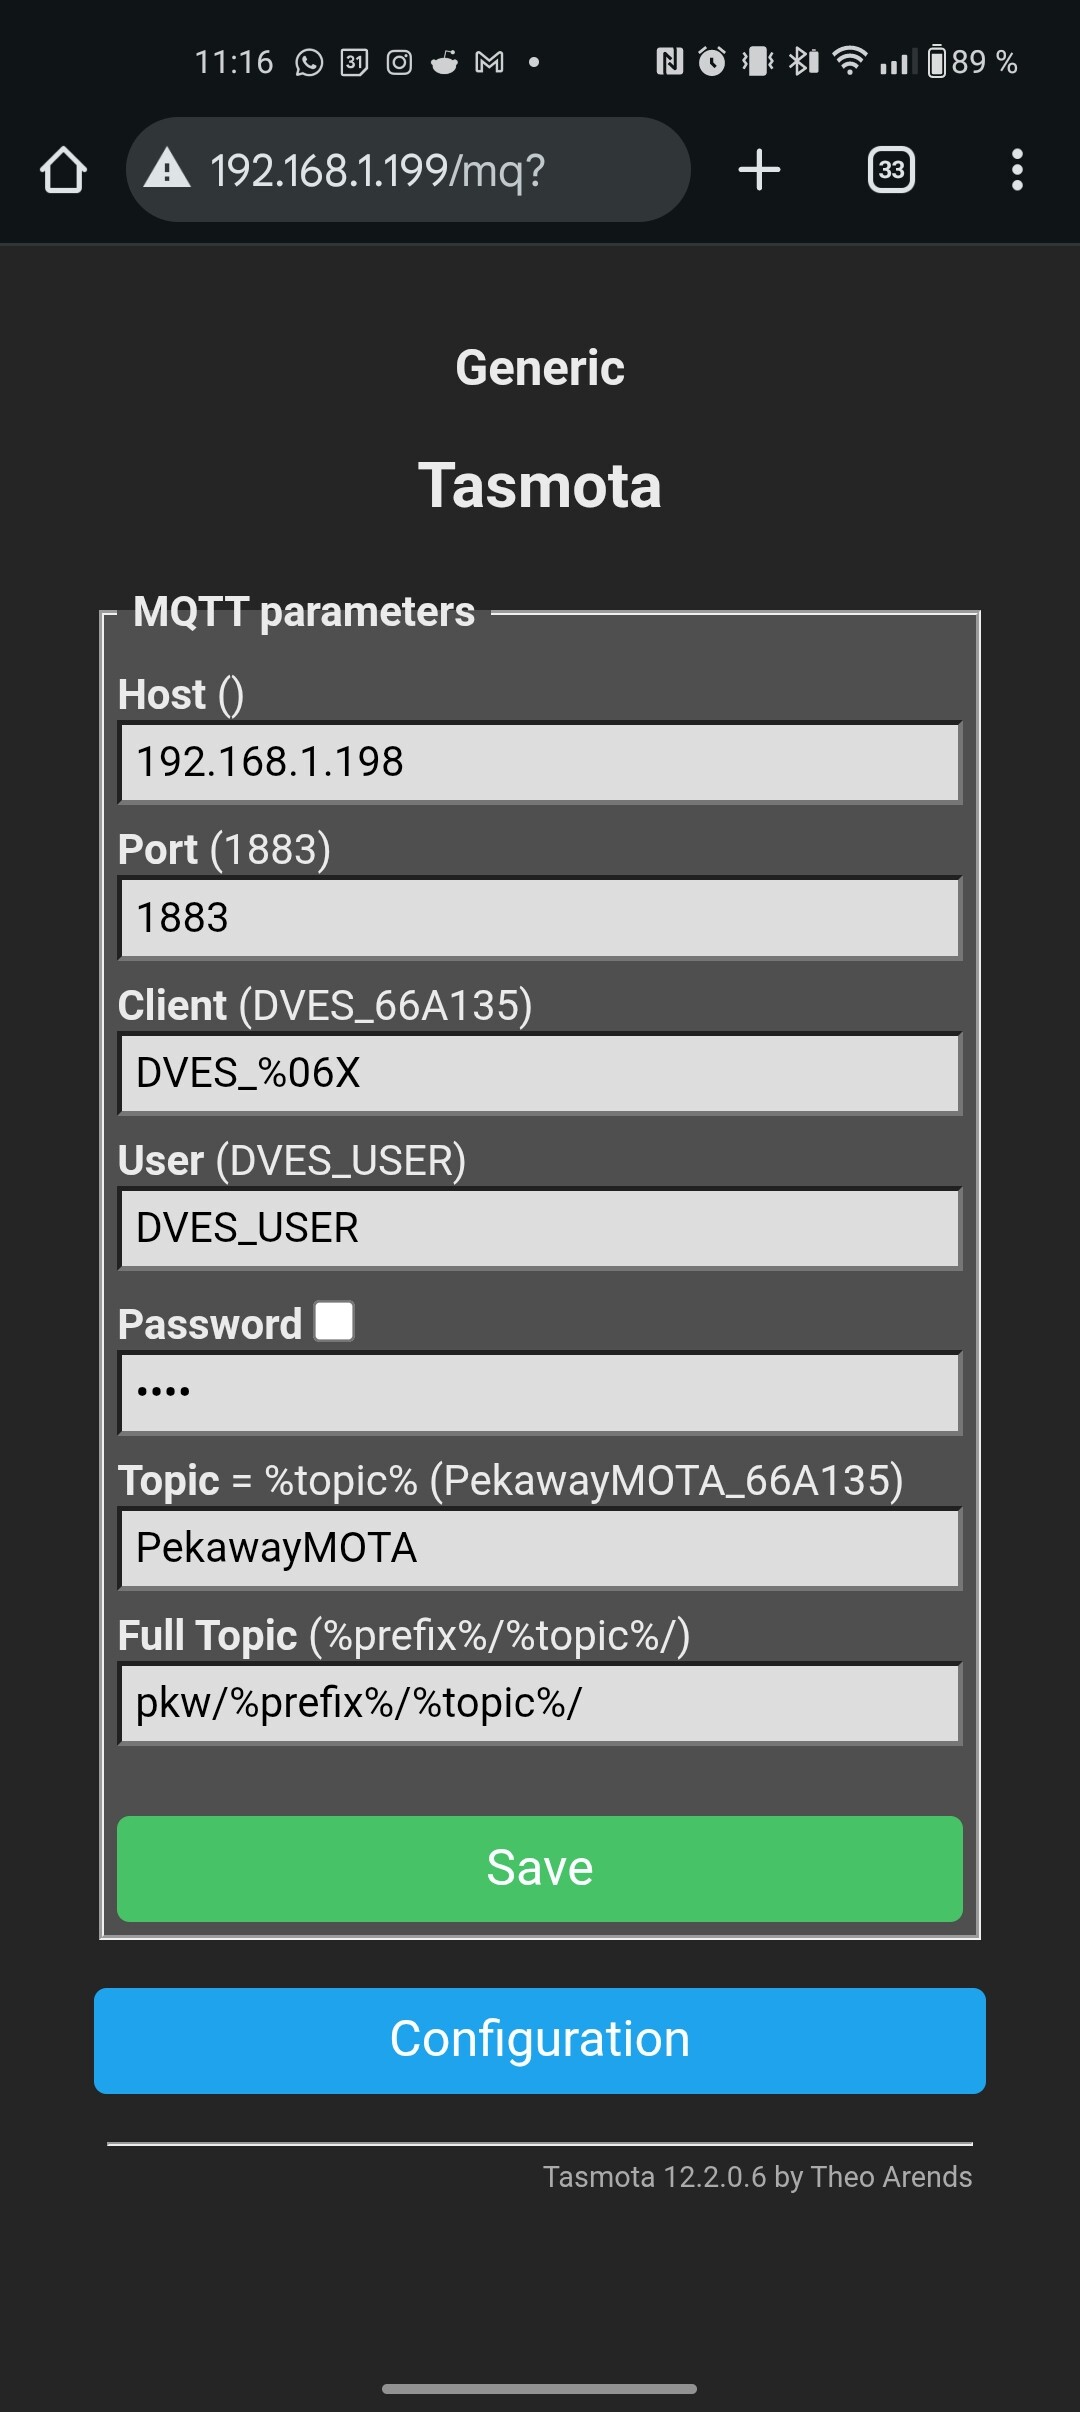Click the User field DVES_USER
The height and width of the screenshot is (2412, 1080).
pyautogui.click(x=540, y=1228)
